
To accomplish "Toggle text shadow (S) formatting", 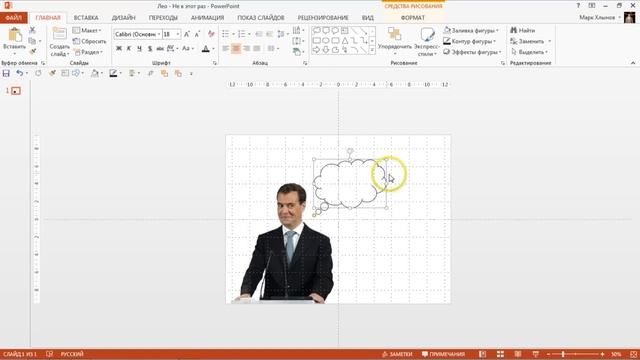I will click(150, 49).
